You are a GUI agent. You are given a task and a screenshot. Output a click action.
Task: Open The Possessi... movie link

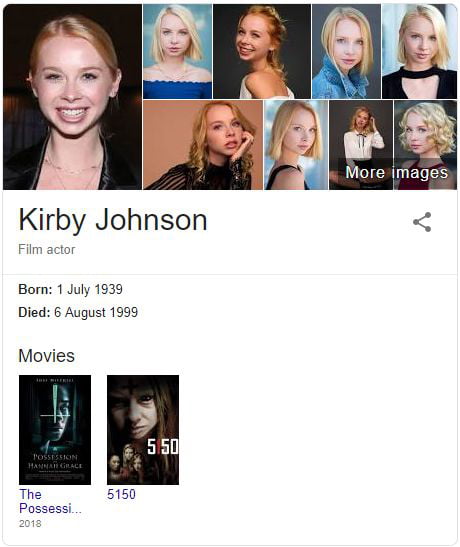50,501
